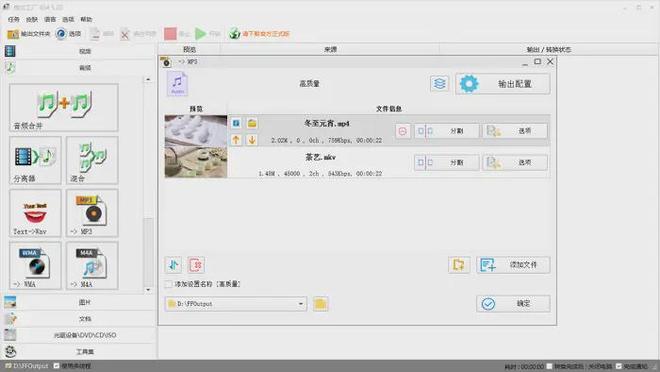The image size is (660, 372).
Task: Open the 音频合并 audio joiner tool
Action: click(x=64, y=107)
